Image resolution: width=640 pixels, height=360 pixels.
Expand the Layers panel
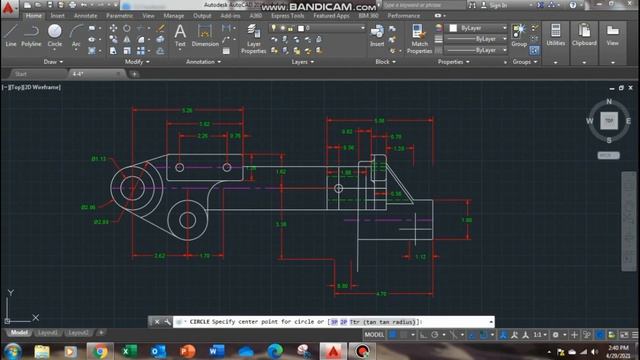[x=303, y=62]
